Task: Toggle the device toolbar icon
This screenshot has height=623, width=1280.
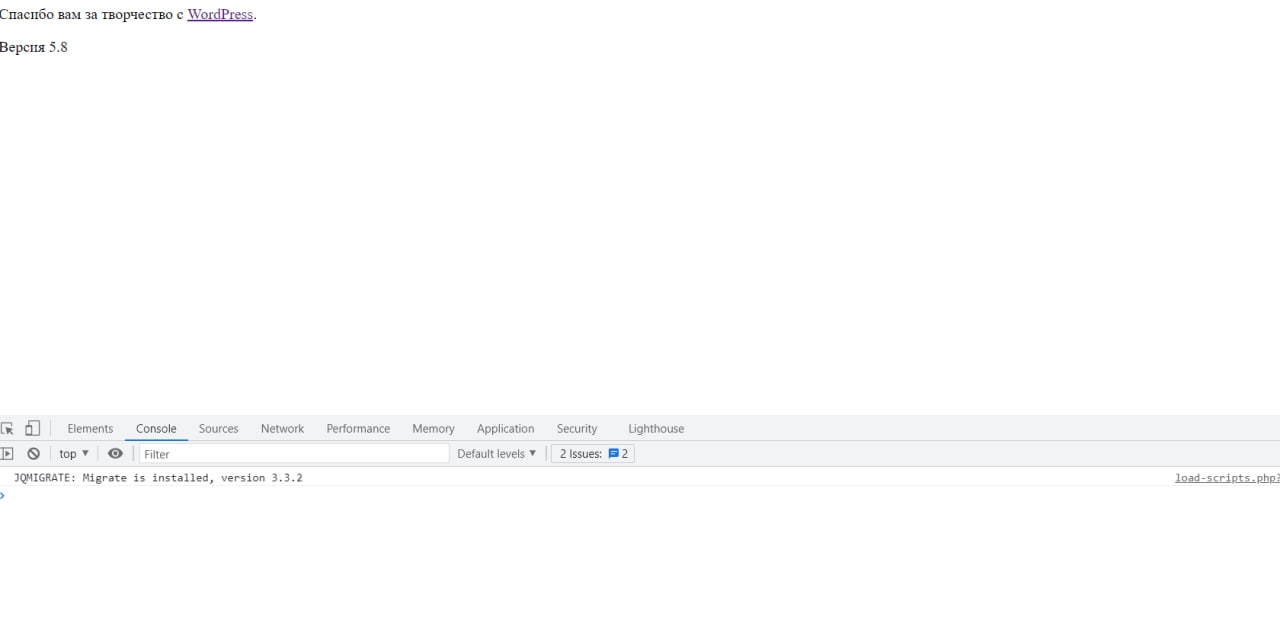Action: [32, 428]
